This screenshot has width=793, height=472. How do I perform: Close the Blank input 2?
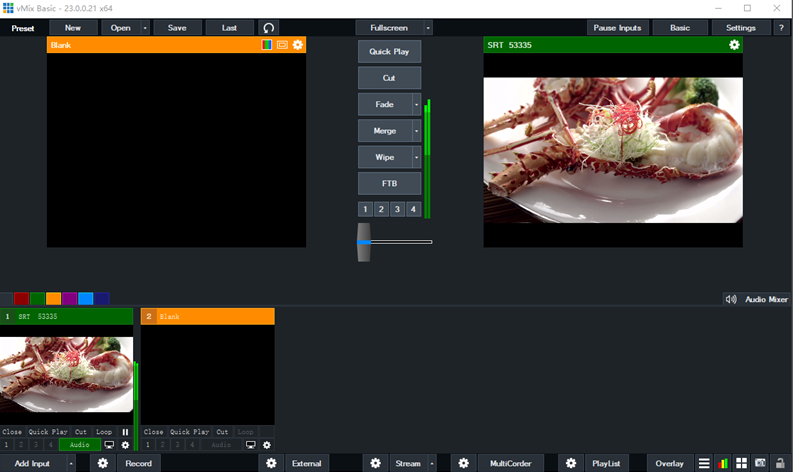(153, 432)
